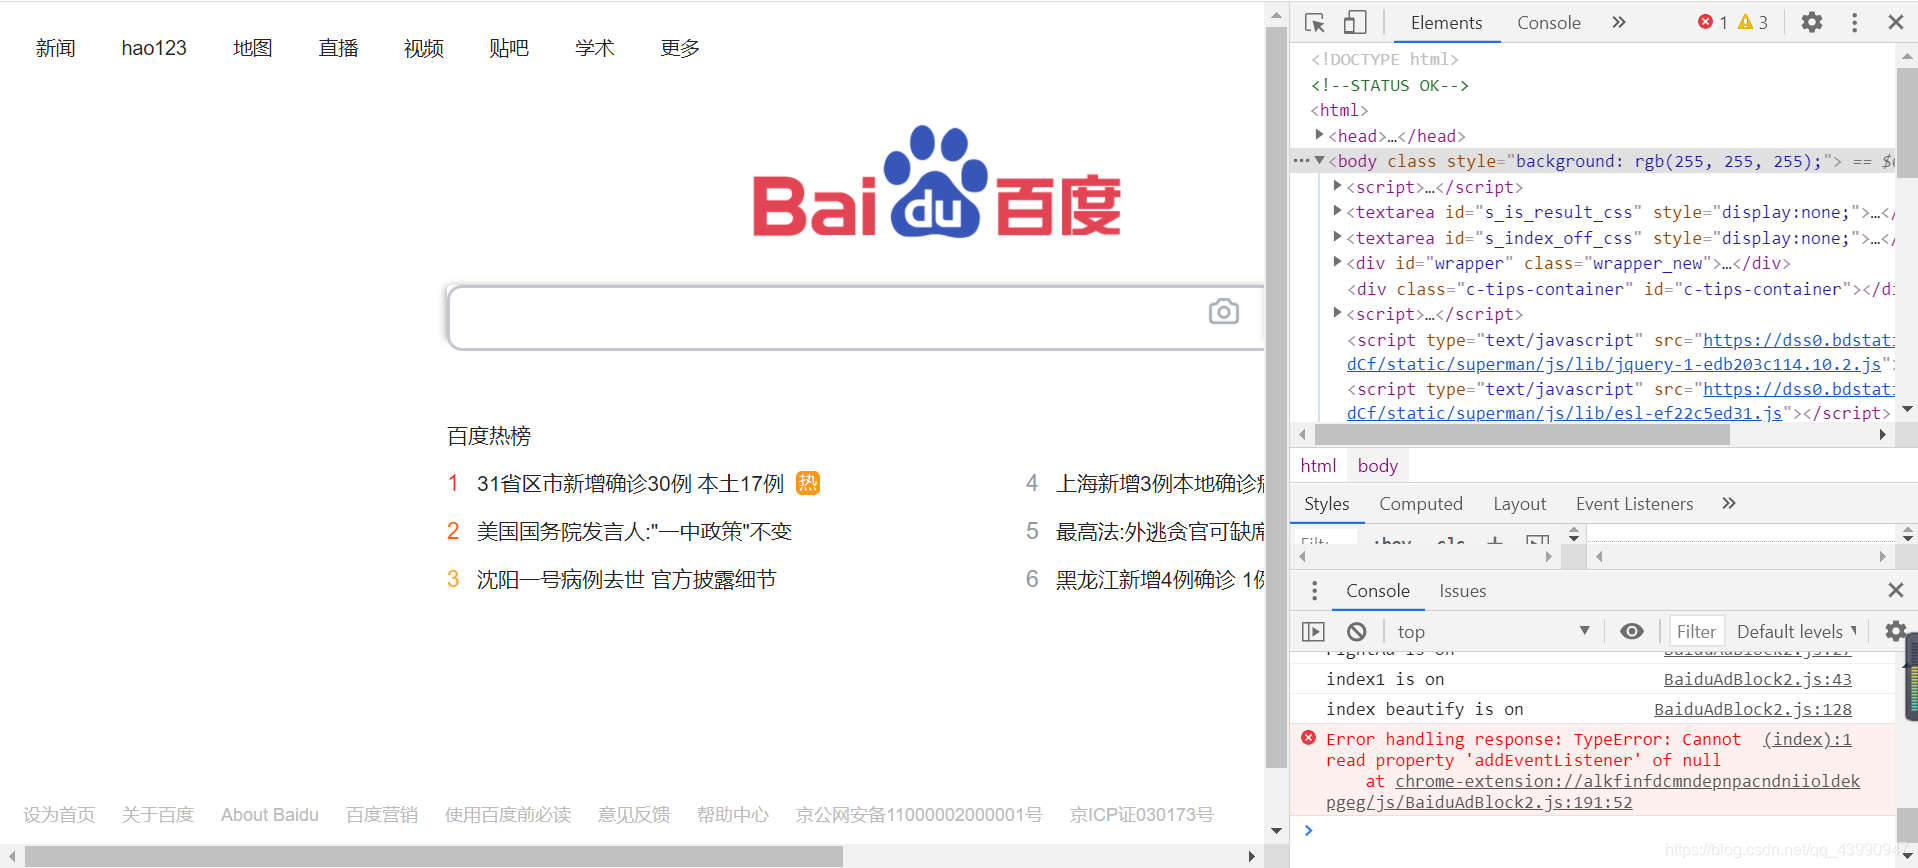This screenshot has width=1918, height=868.
Task: Collapse the body element node
Action: click(1320, 160)
